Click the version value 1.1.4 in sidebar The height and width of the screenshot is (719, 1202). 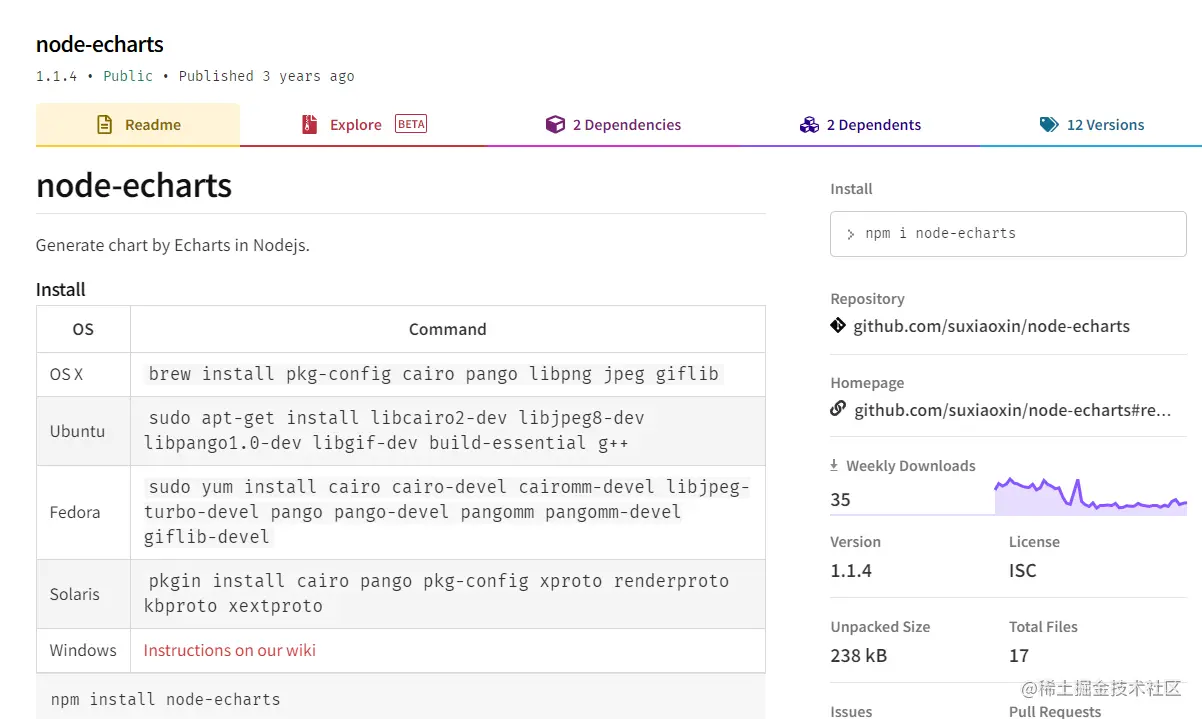point(851,571)
